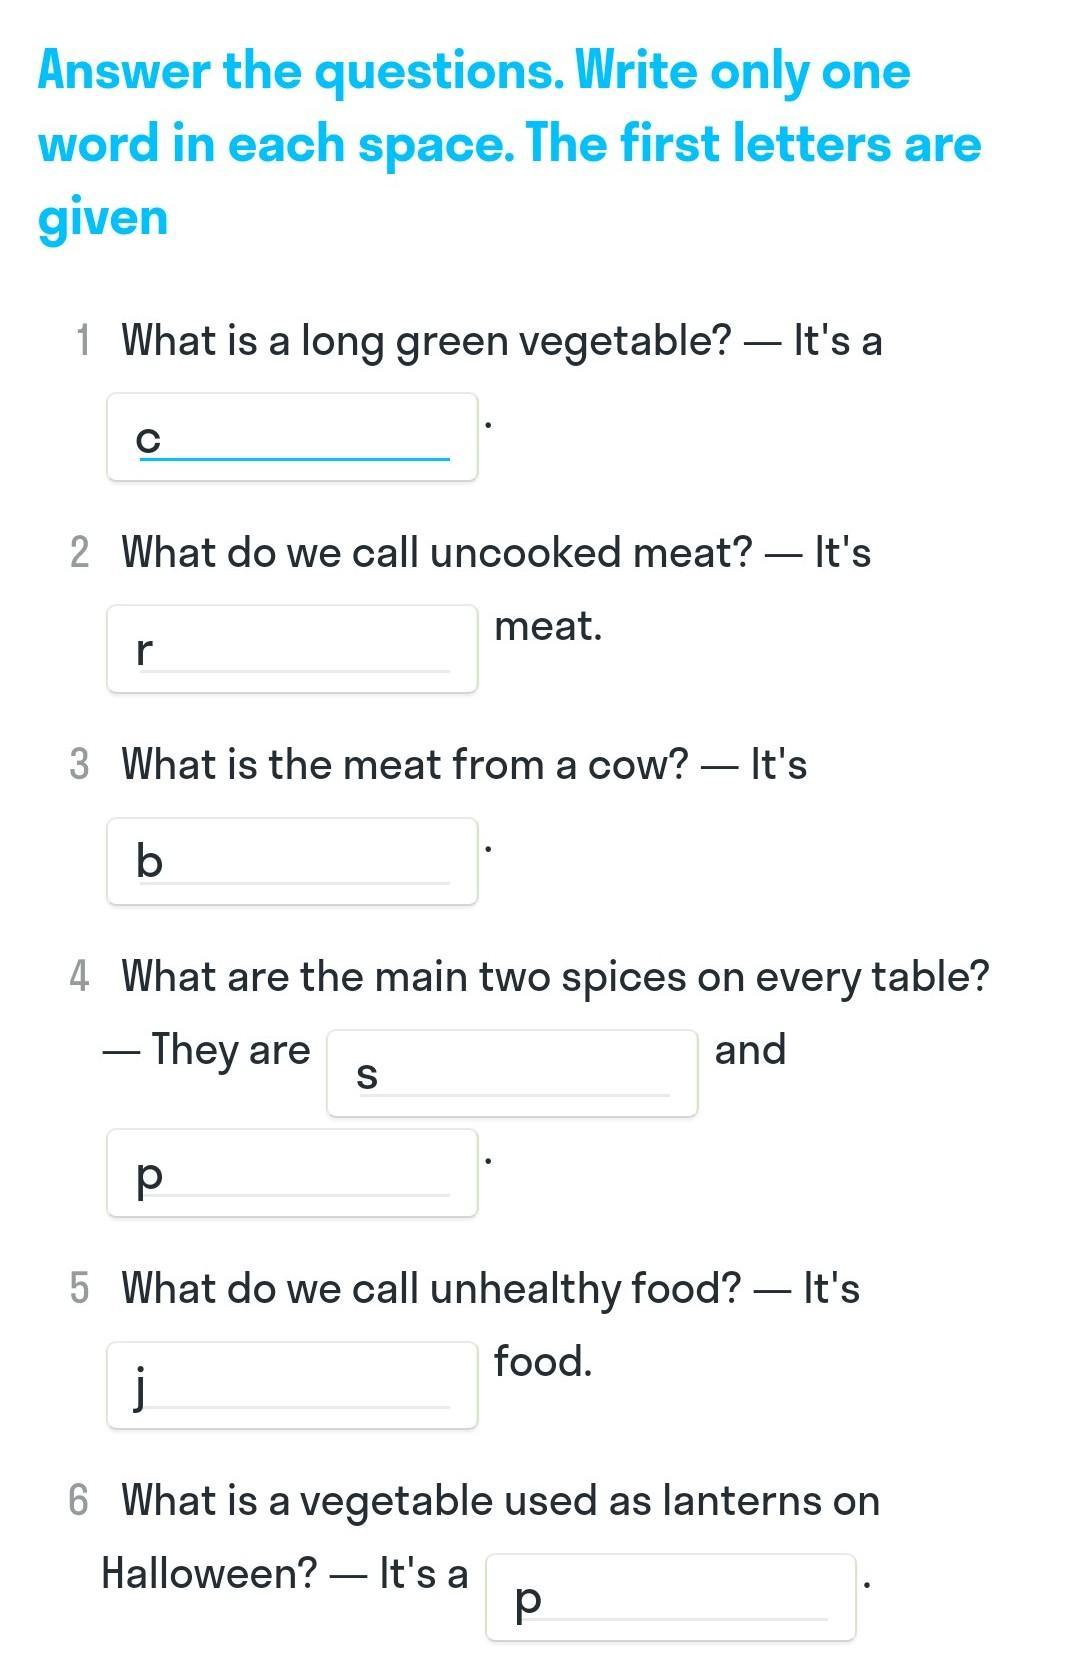Click the "s" blank after "They are"
The height and width of the screenshot is (1655, 1065).
[512, 1073]
